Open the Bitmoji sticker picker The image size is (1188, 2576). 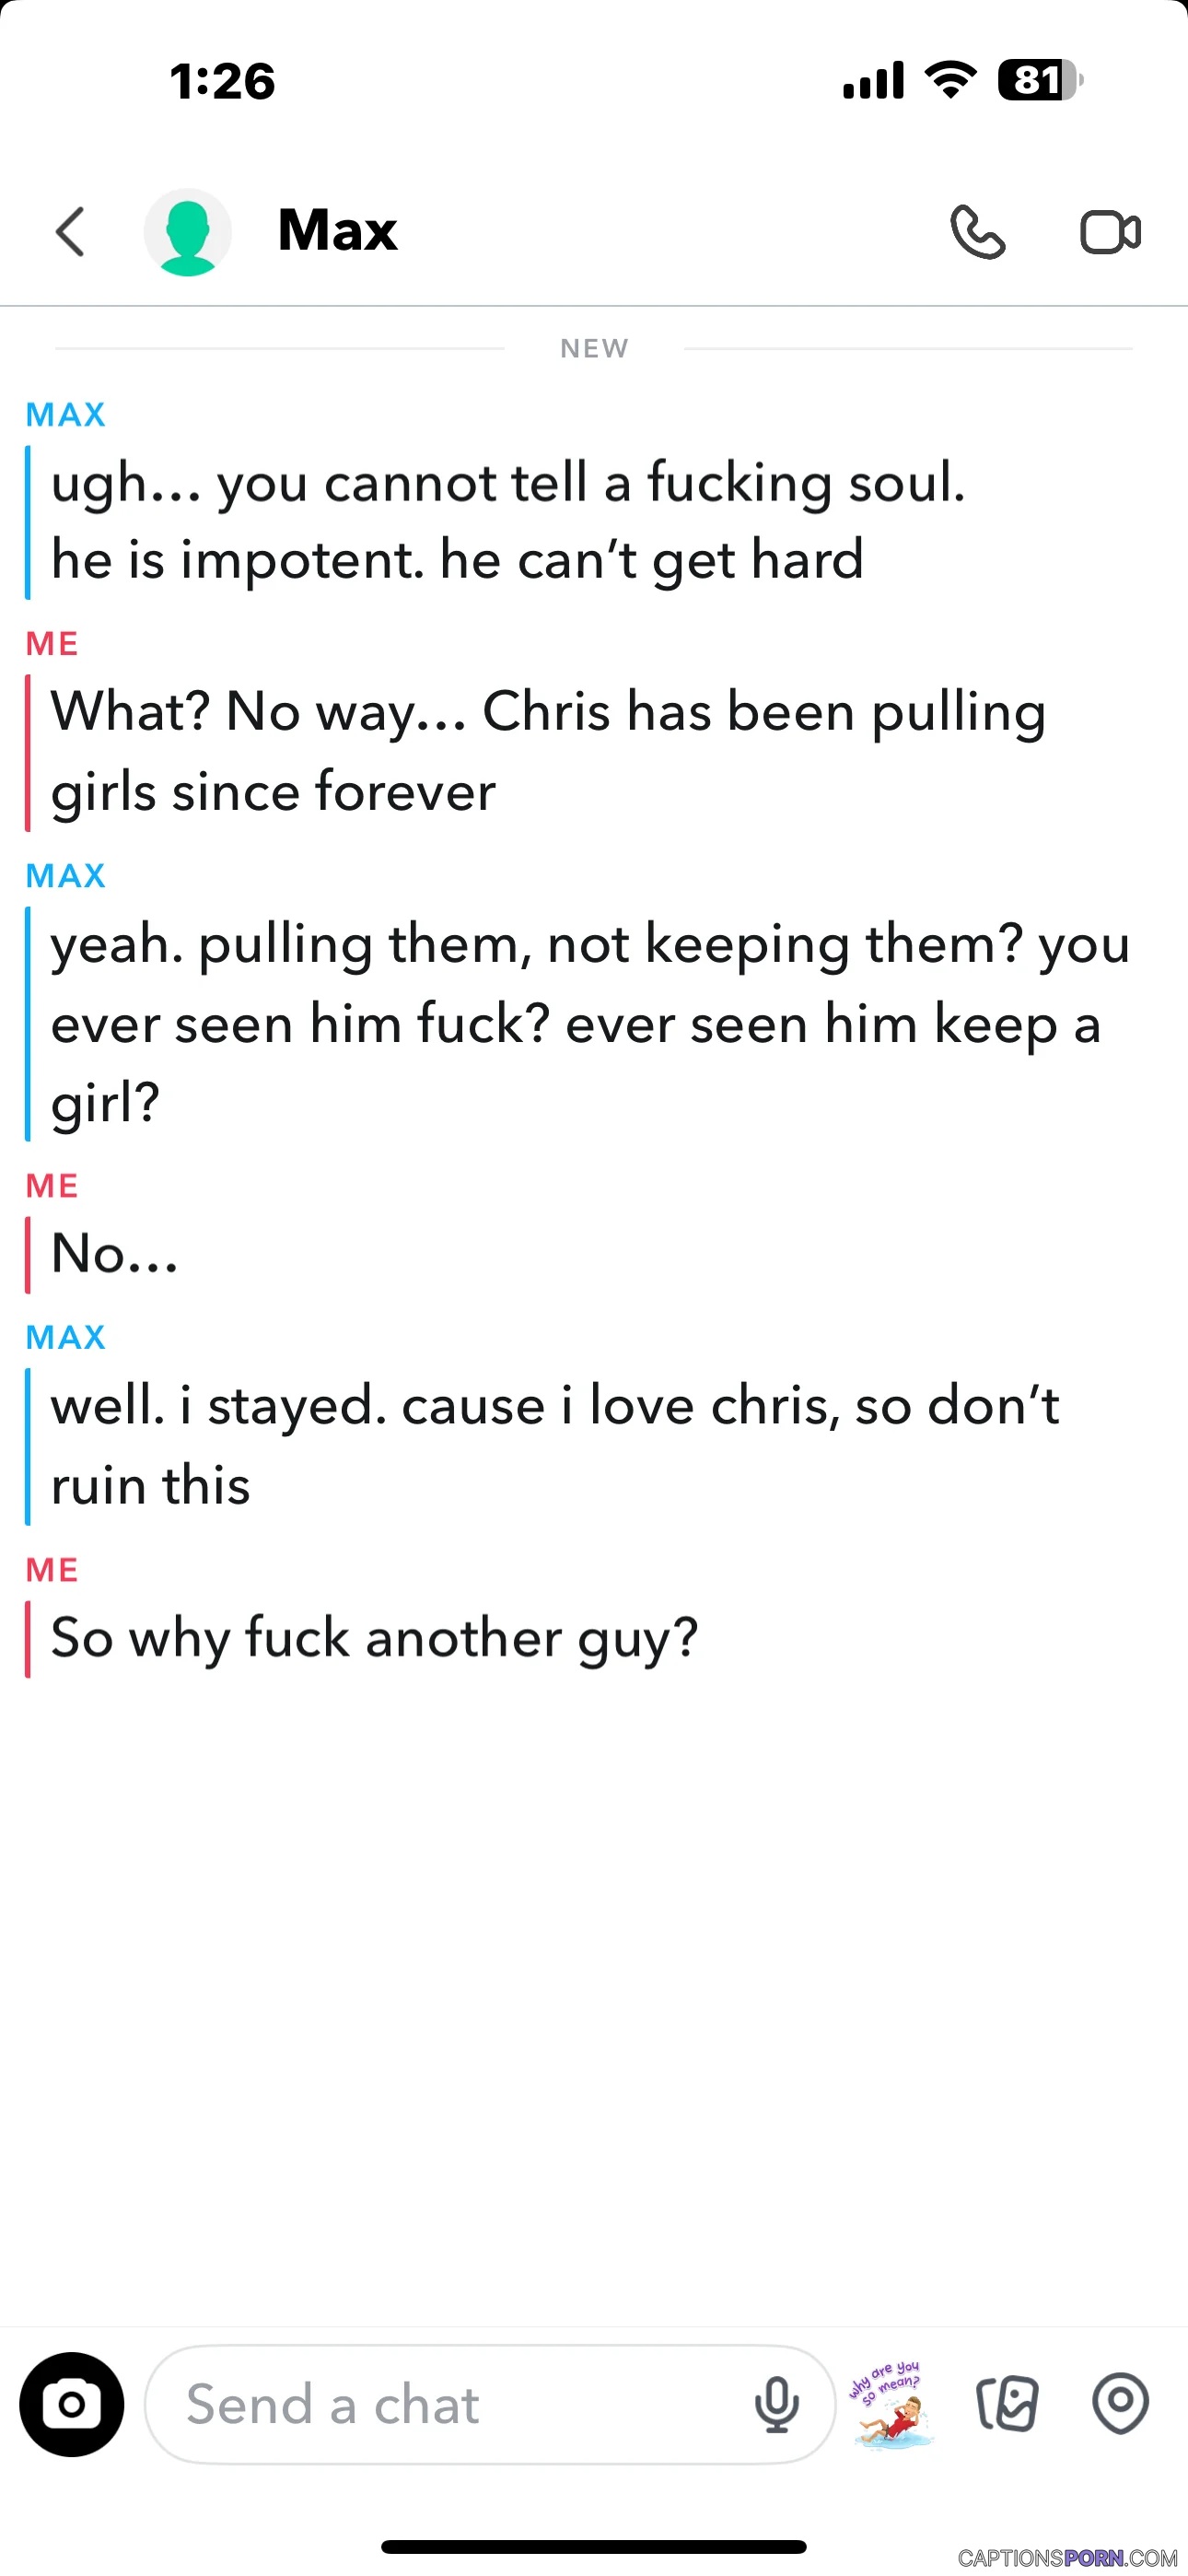coord(891,2404)
